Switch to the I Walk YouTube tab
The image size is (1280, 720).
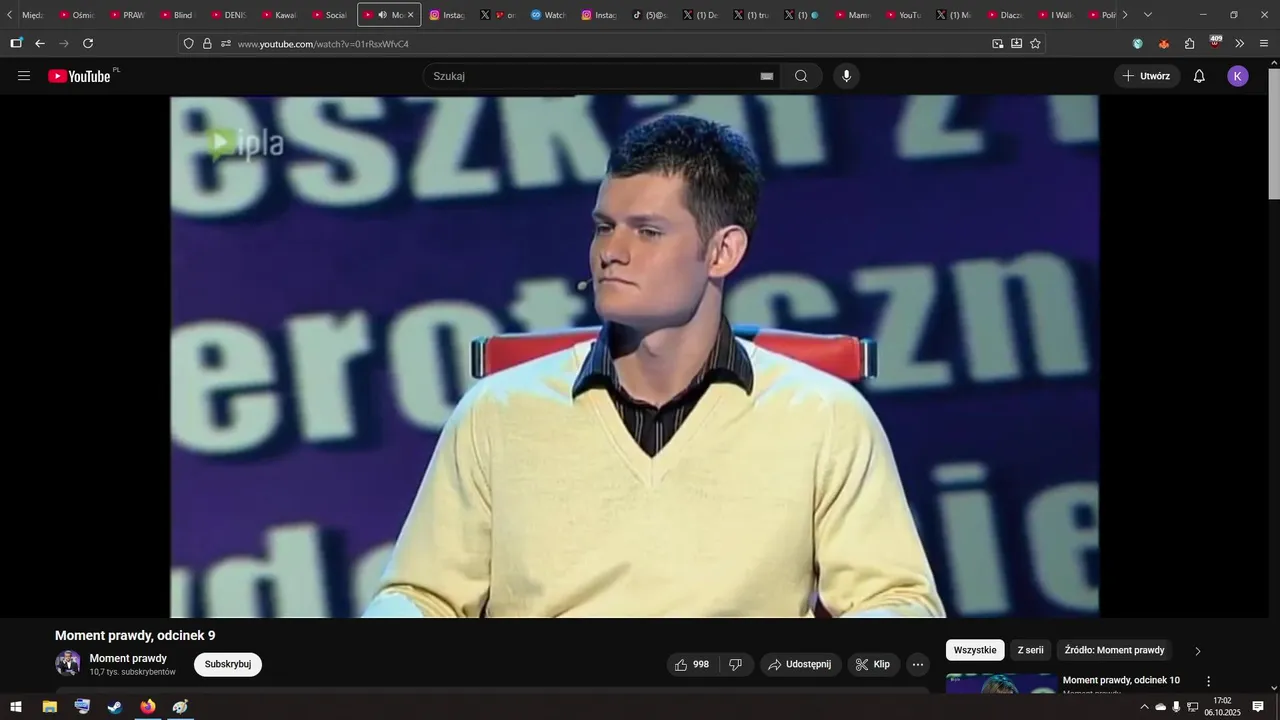tap(1055, 15)
